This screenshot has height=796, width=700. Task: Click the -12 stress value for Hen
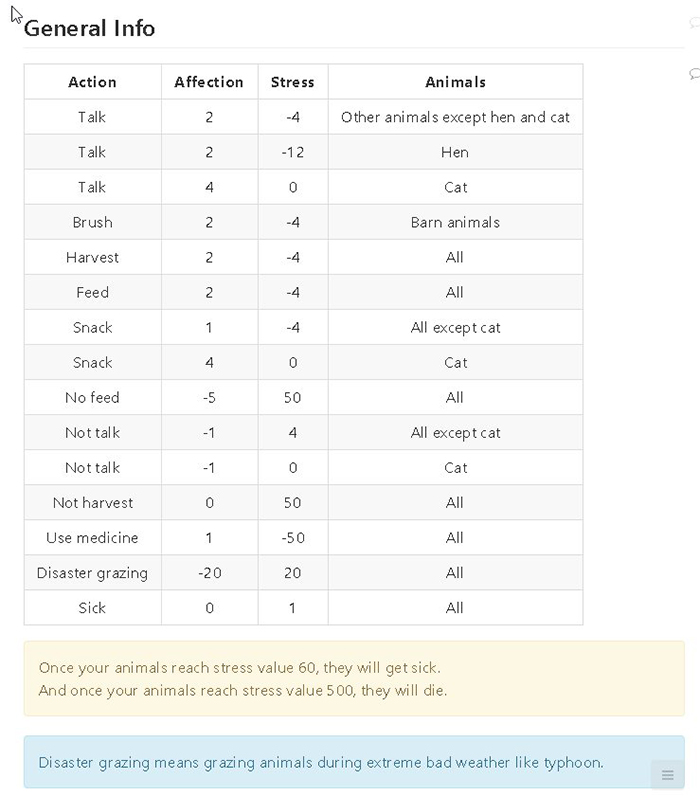point(292,152)
